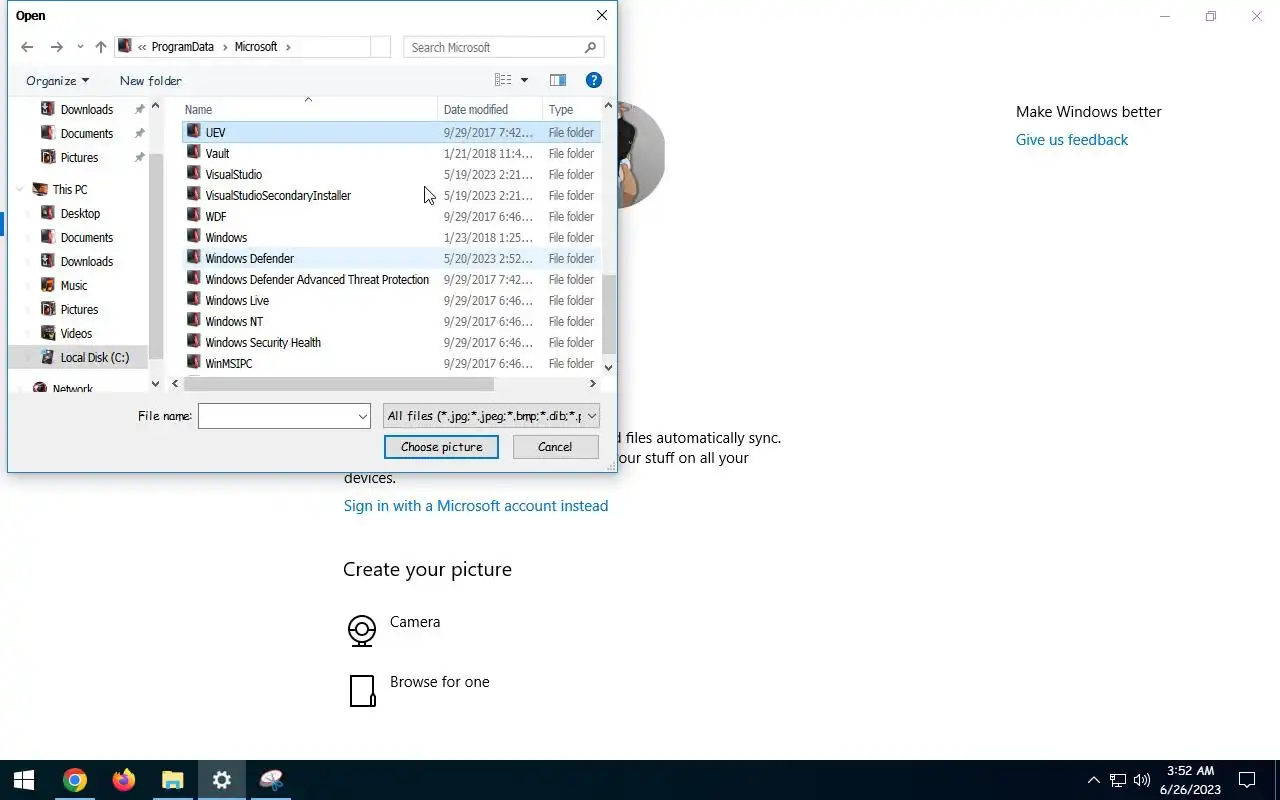Open pinned Documents in Quick access

tap(87, 133)
